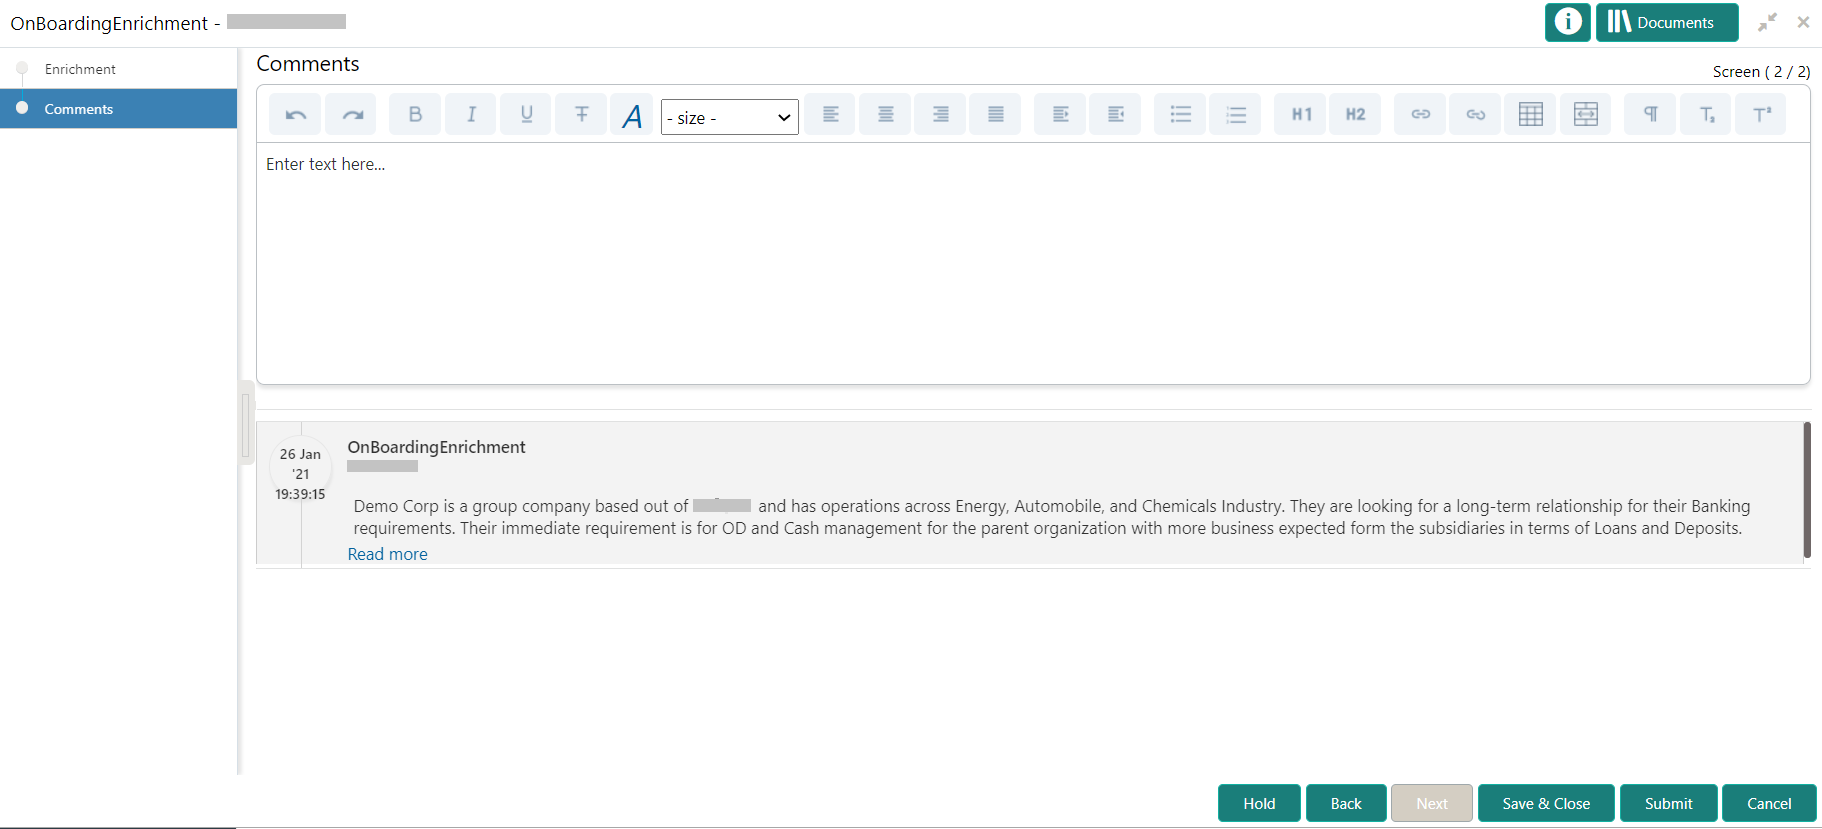1822x829 pixels.
Task: Select the Comments step in sidebar
Action: click(118, 109)
